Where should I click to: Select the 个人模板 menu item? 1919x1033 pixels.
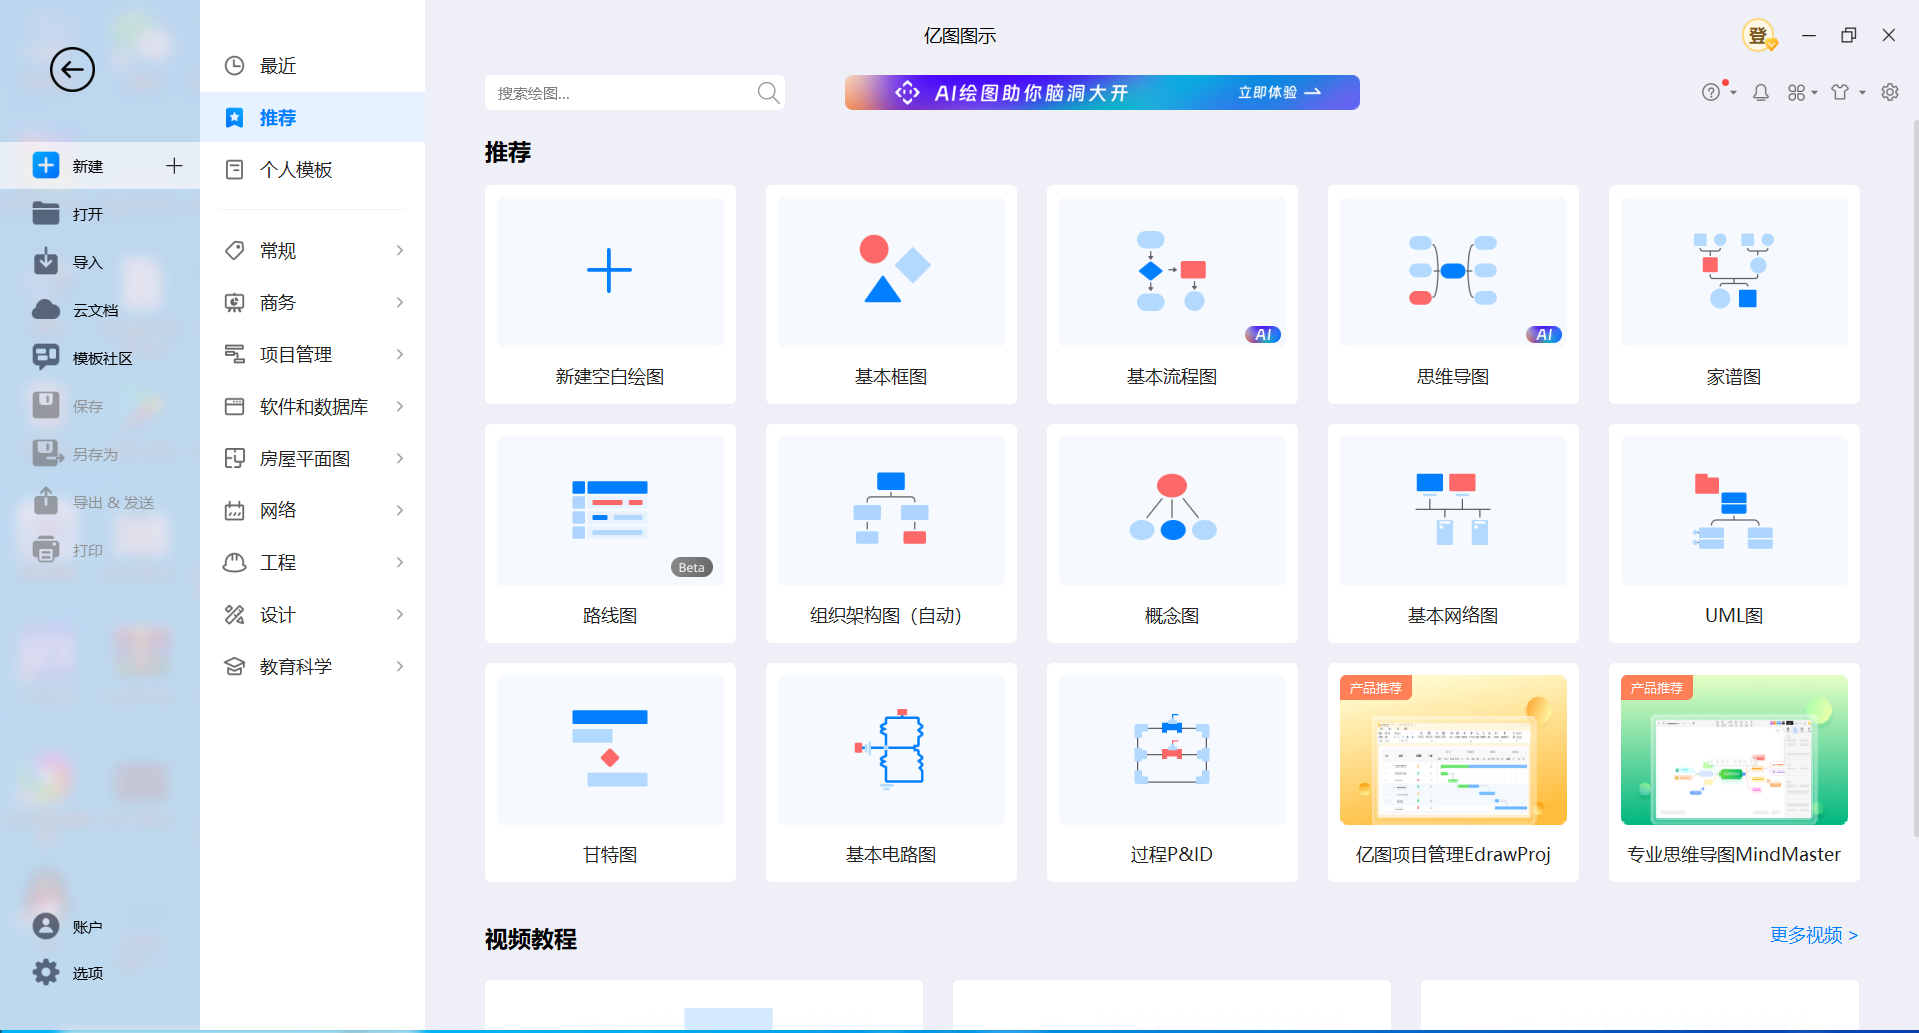(312, 169)
